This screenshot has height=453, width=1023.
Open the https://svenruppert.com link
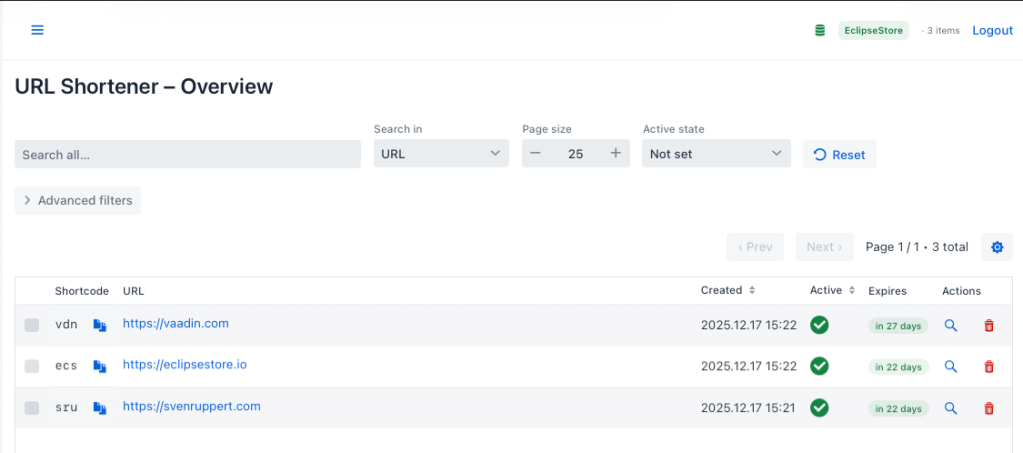(x=191, y=406)
